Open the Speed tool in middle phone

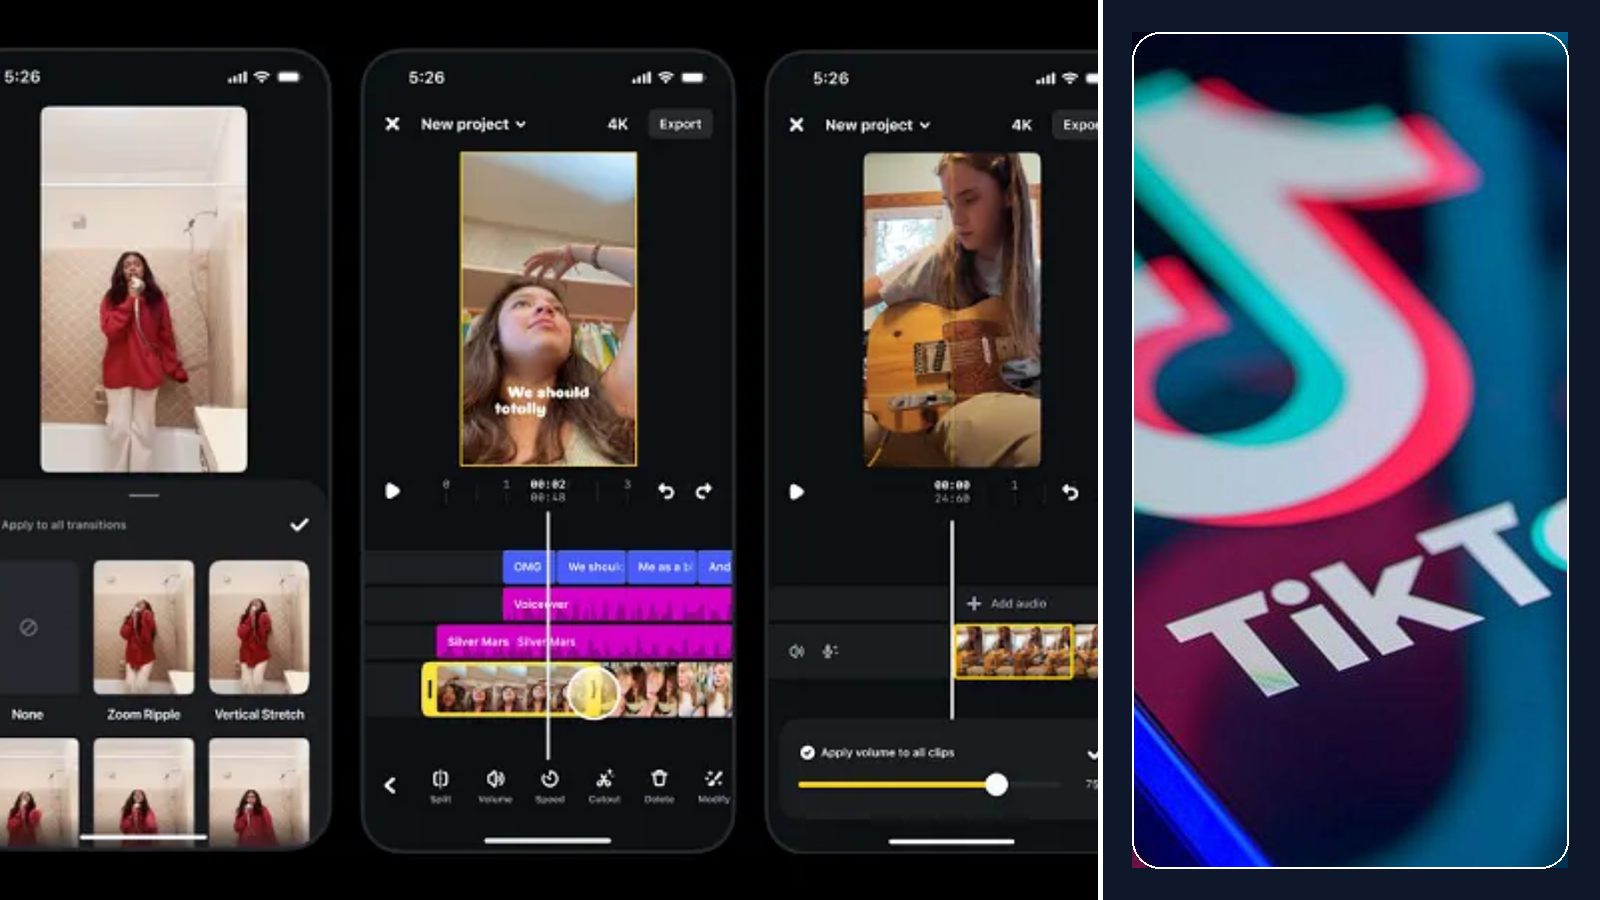(x=549, y=785)
